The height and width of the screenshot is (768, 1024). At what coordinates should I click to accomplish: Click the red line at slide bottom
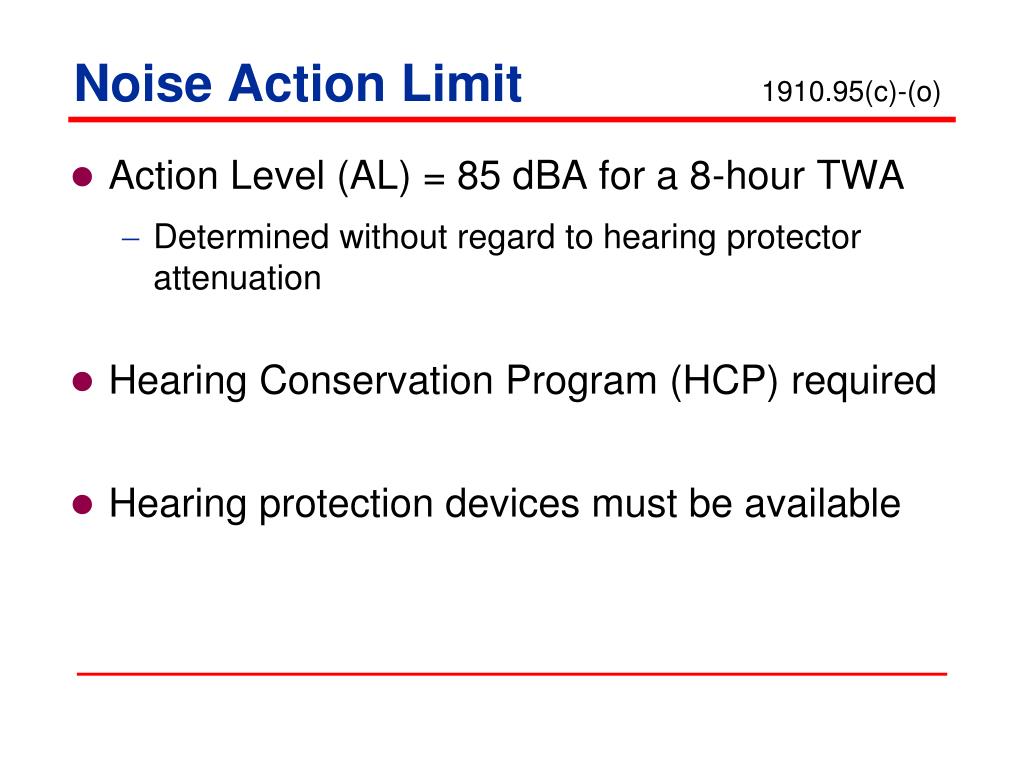click(512, 673)
